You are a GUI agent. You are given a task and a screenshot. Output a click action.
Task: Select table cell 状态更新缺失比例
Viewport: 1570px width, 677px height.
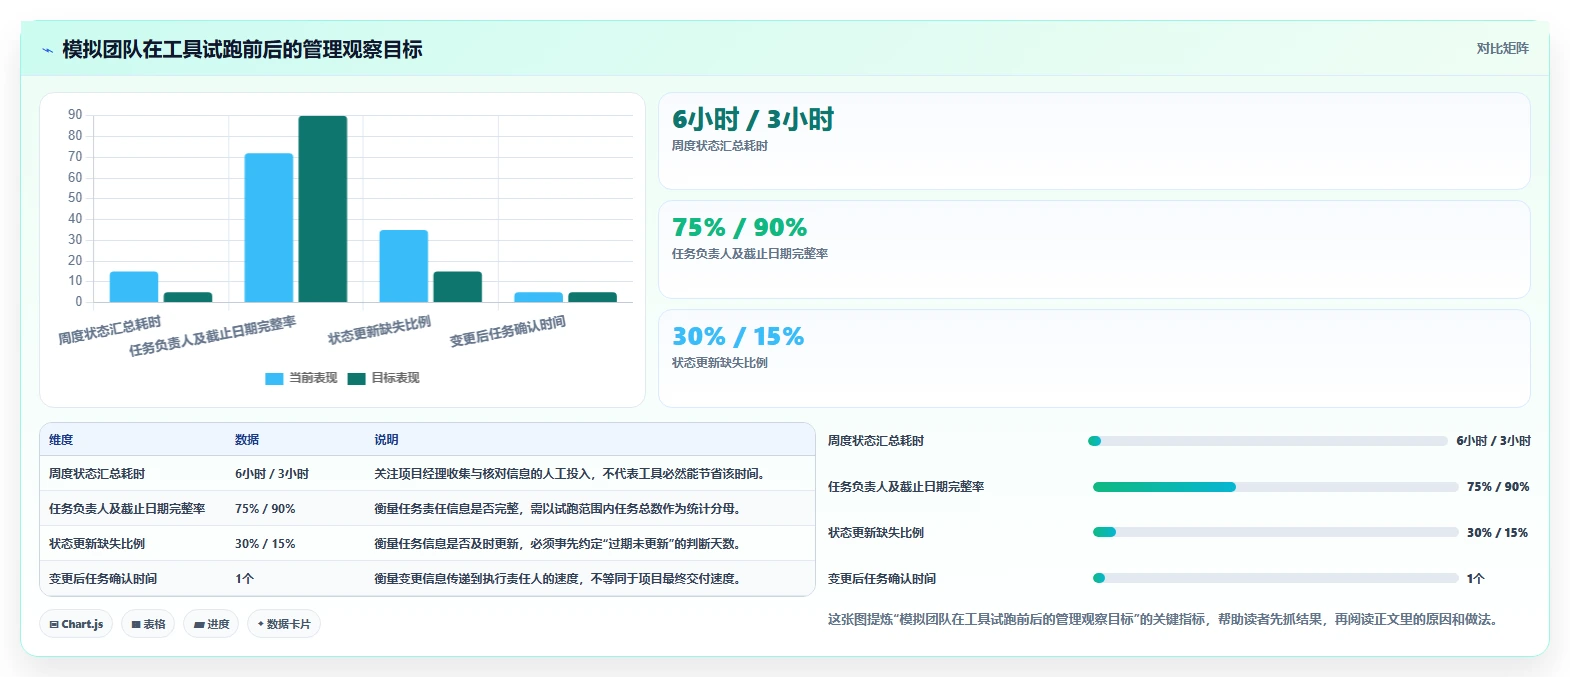point(97,544)
